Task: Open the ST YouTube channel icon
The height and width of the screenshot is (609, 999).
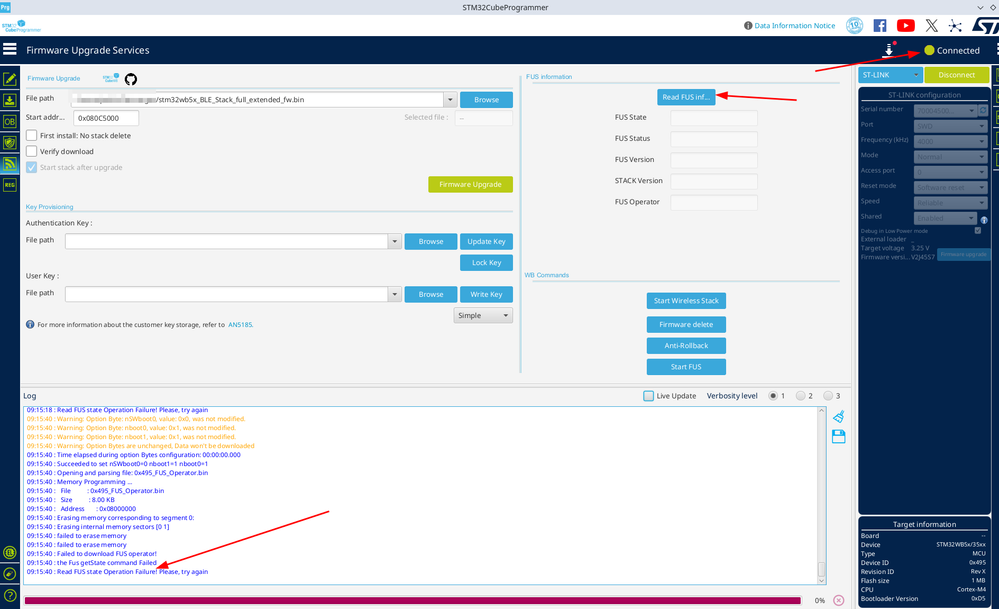Action: (905, 25)
